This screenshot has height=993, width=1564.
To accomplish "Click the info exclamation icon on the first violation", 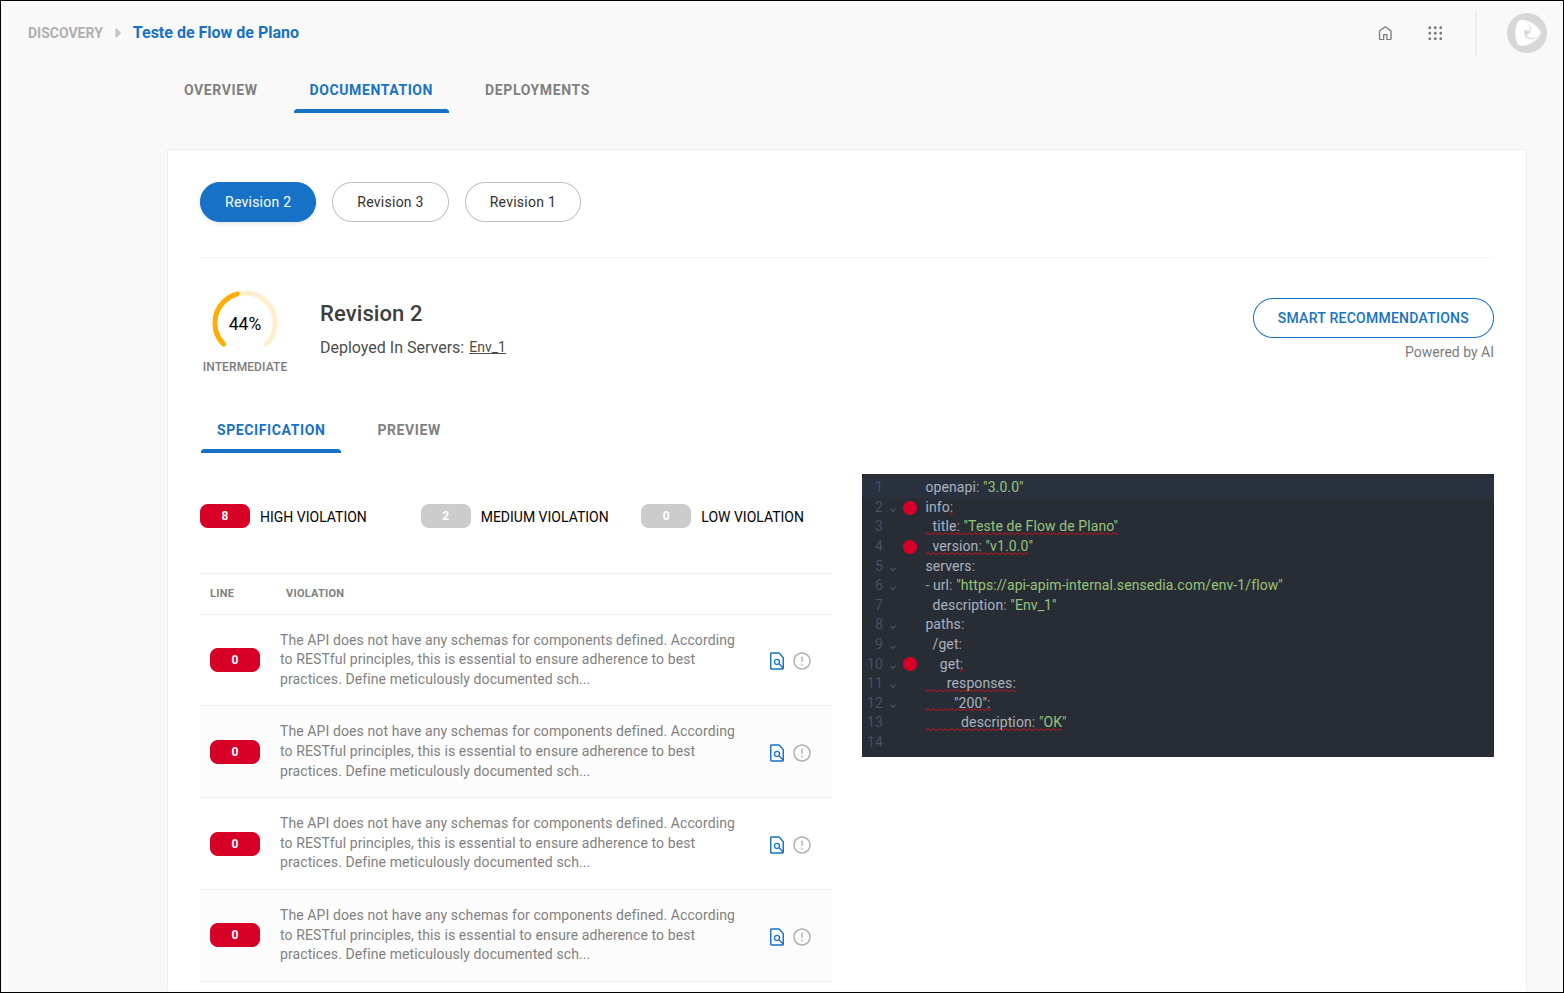I will pos(802,660).
